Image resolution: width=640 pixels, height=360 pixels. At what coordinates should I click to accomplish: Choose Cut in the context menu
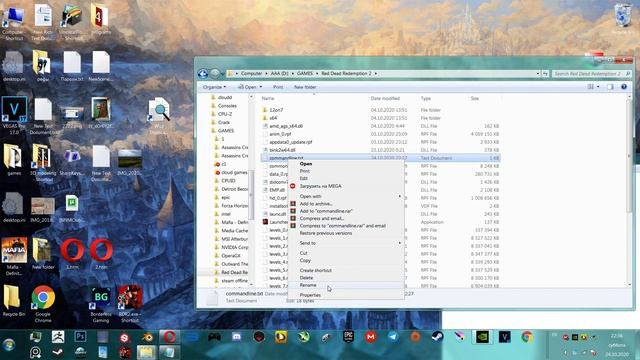pos(303,253)
